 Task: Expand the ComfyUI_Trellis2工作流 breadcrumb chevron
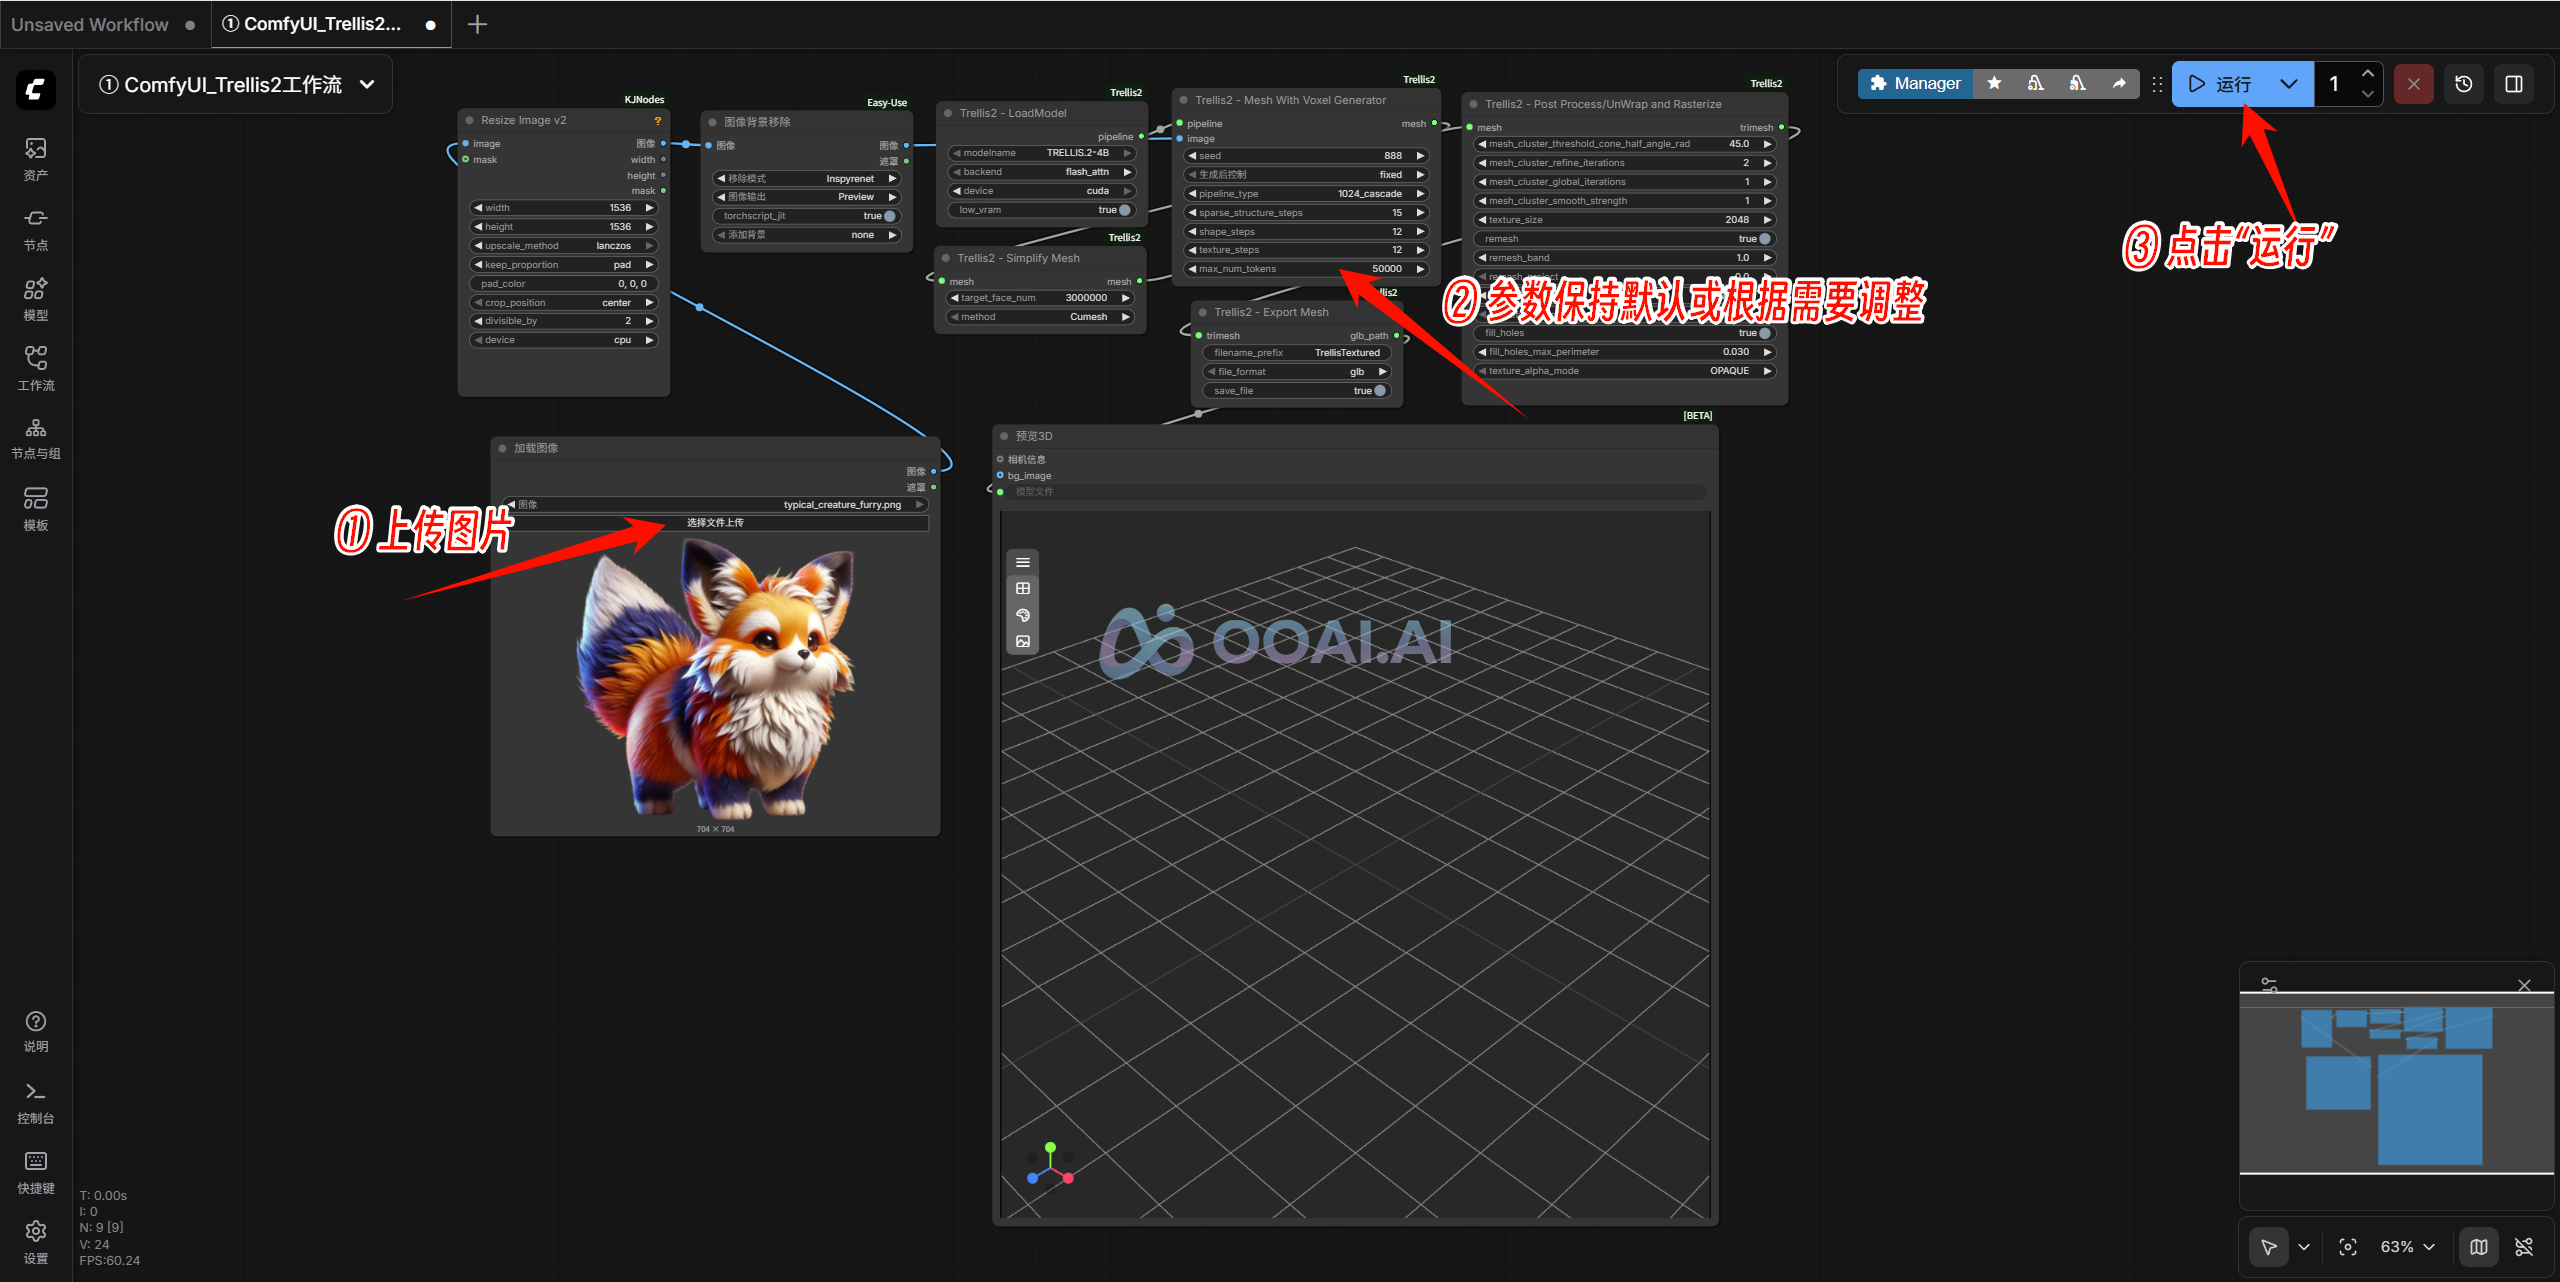pyautogui.click(x=367, y=85)
